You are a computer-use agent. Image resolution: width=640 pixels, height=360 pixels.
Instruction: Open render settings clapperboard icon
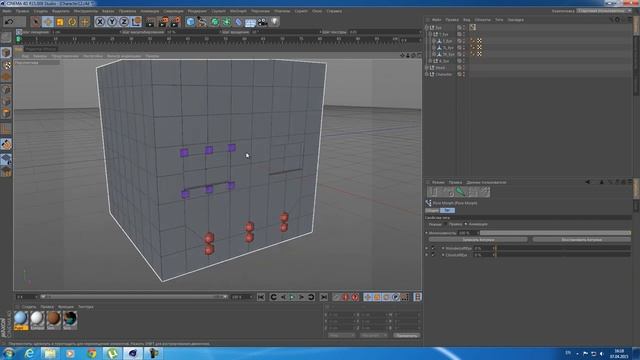[176, 22]
